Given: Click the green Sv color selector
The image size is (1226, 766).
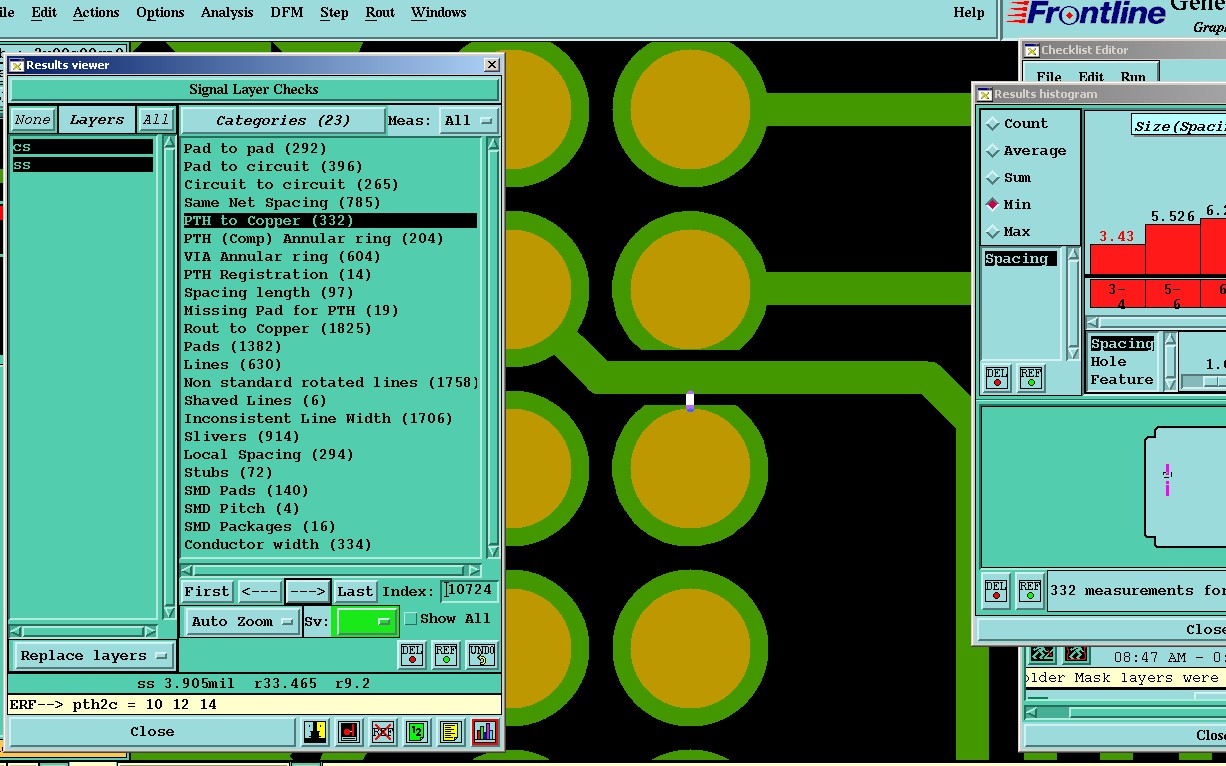Looking at the screenshot, I should (365, 622).
